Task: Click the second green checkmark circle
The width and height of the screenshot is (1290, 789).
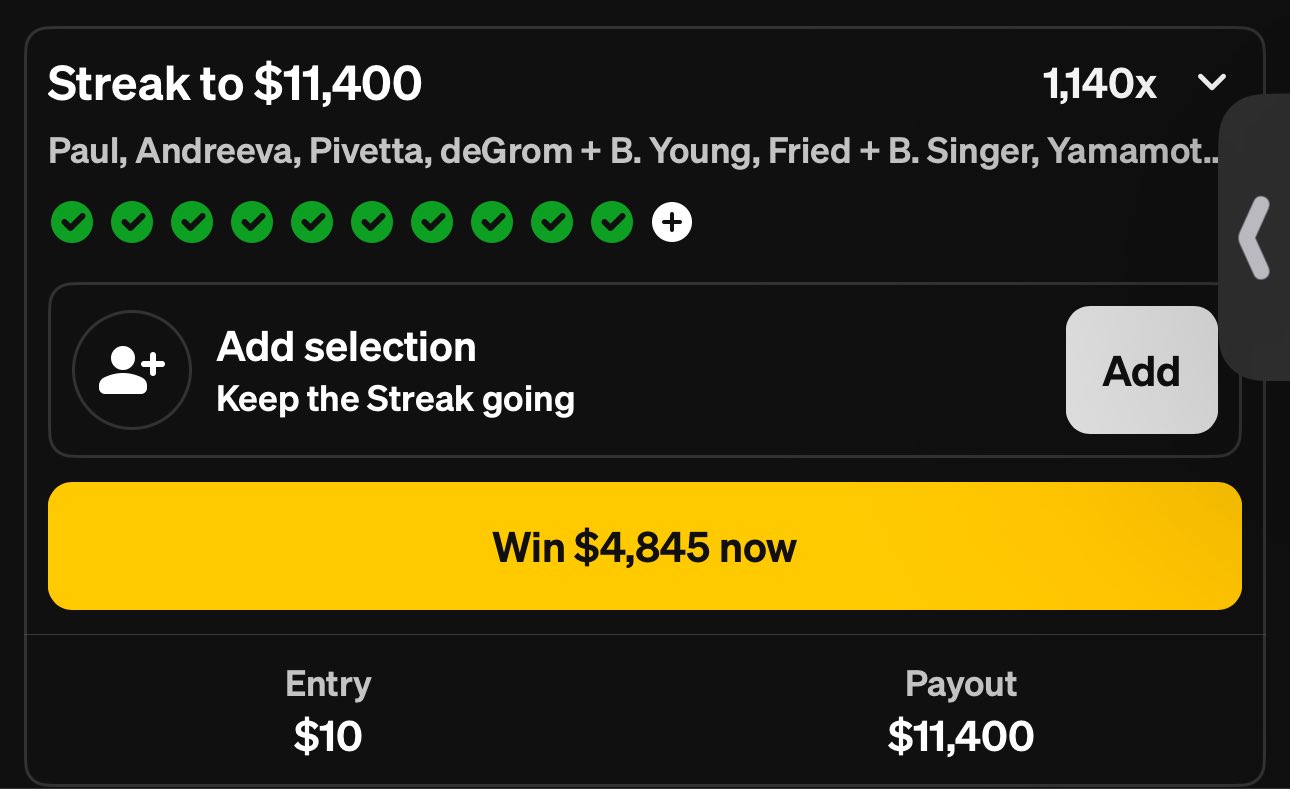Action: coord(131,223)
